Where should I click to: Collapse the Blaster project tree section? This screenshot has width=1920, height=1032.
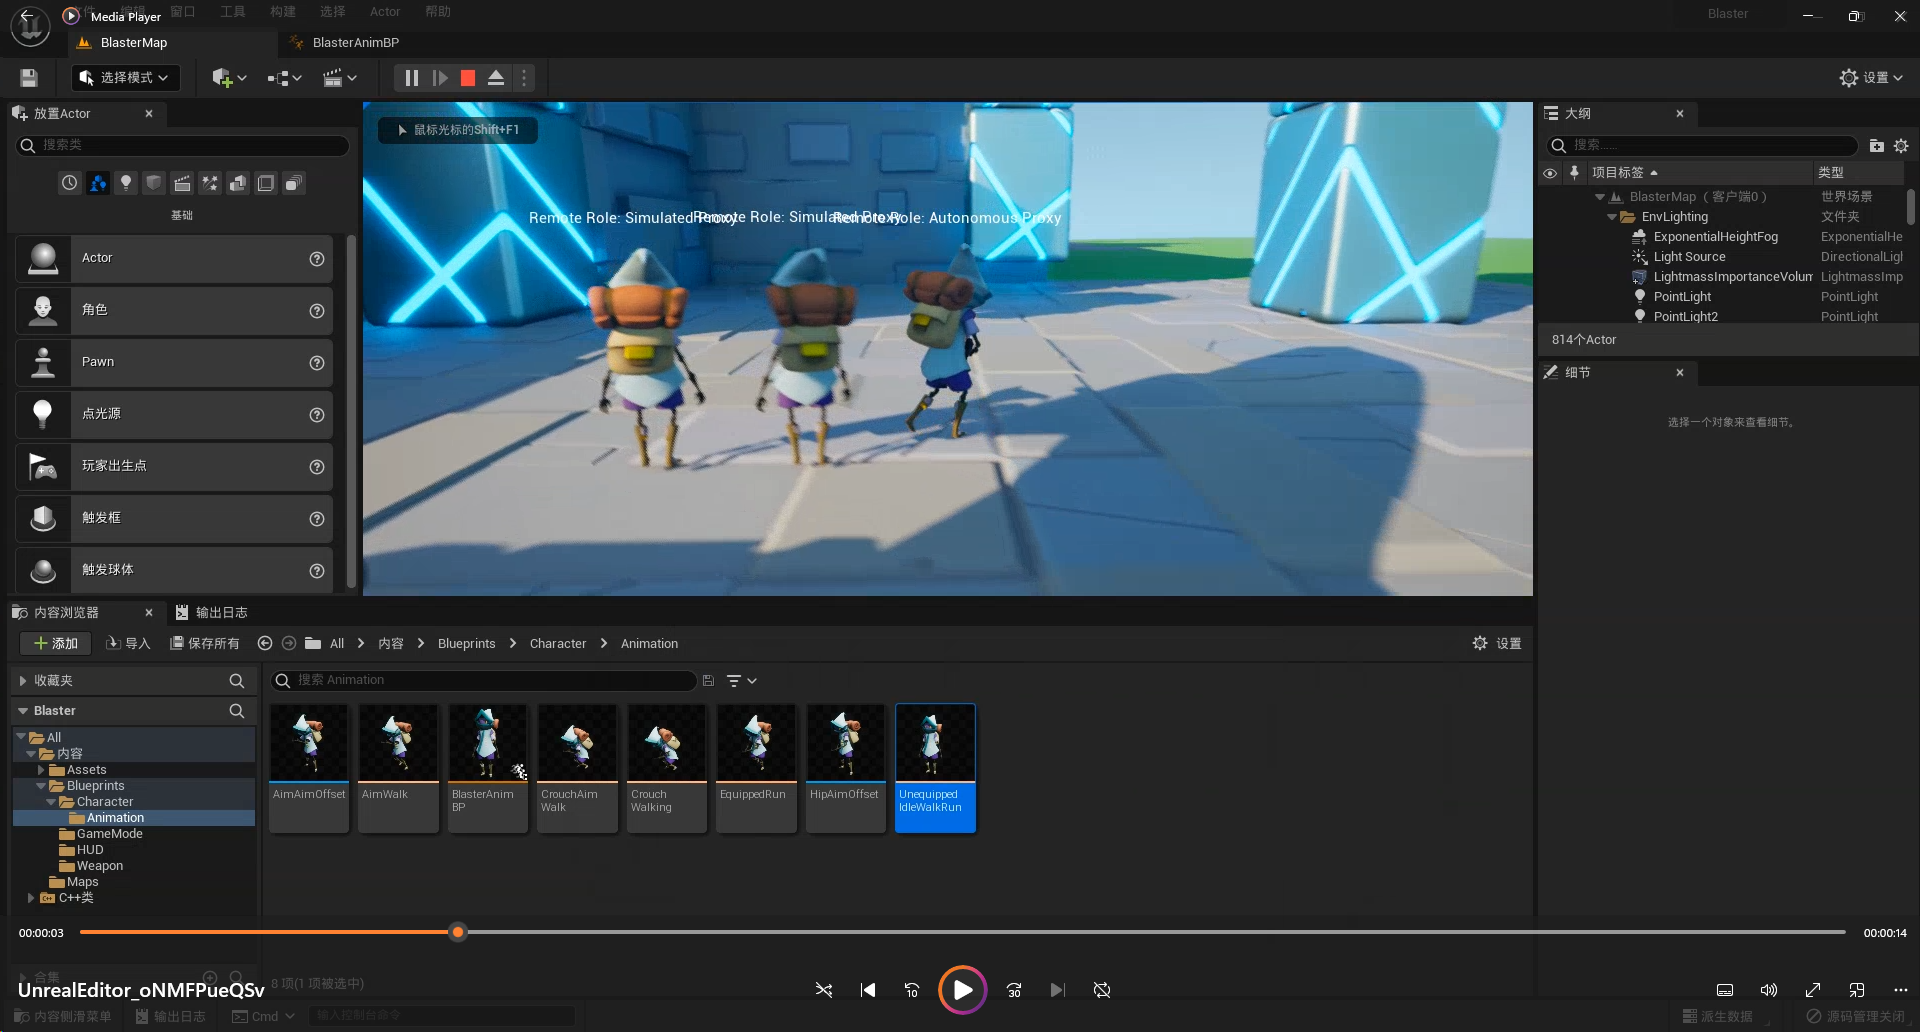(x=23, y=711)
